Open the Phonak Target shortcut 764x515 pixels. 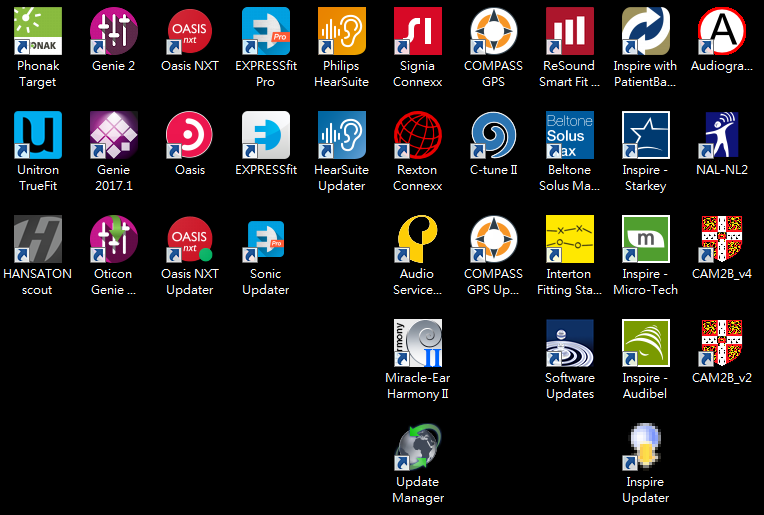click(38, 31)
